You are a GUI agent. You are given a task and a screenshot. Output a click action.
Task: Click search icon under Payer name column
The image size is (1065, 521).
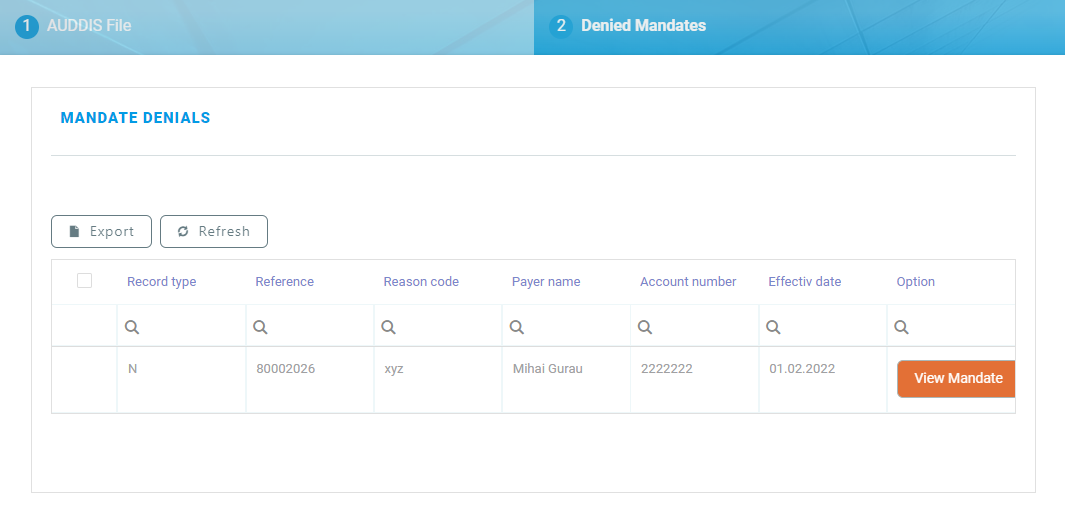pyautogui.click(x=517, y=327)
